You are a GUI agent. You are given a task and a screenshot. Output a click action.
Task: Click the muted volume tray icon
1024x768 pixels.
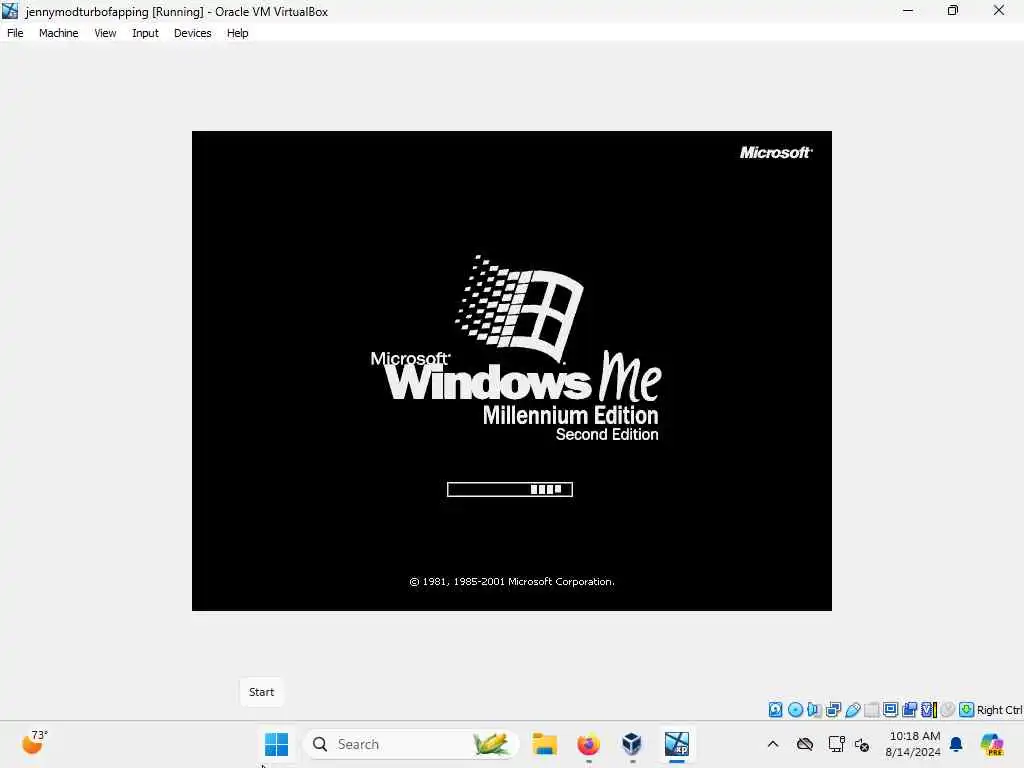862,744
